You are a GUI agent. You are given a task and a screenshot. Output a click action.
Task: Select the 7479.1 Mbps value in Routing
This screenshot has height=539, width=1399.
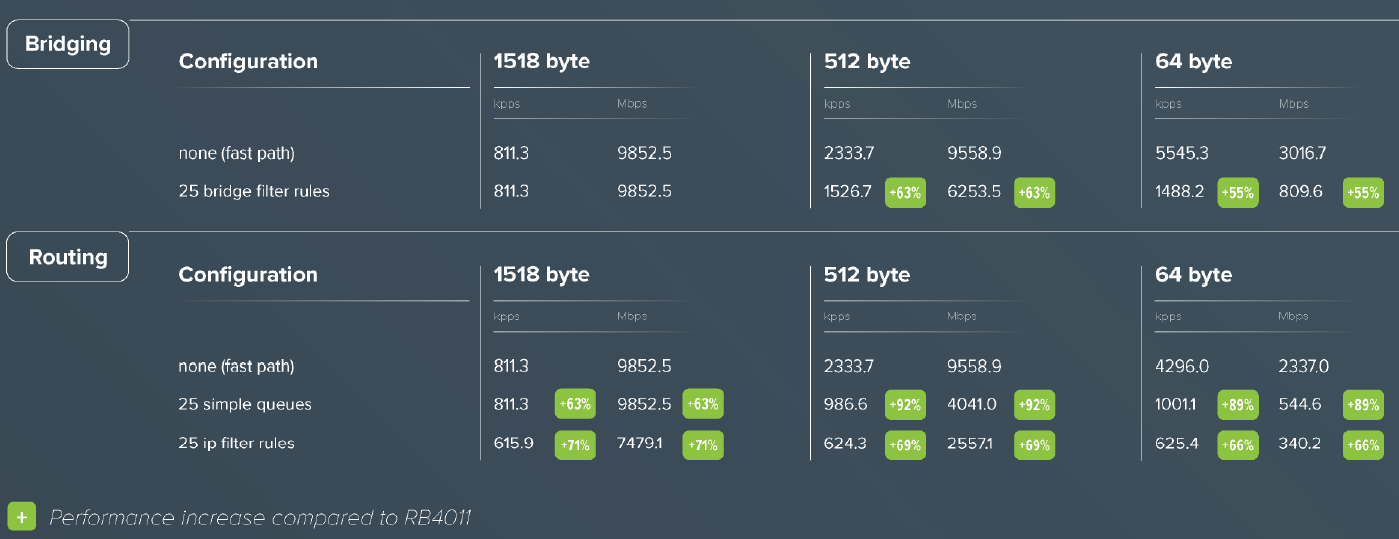click(x=643, y=443)
